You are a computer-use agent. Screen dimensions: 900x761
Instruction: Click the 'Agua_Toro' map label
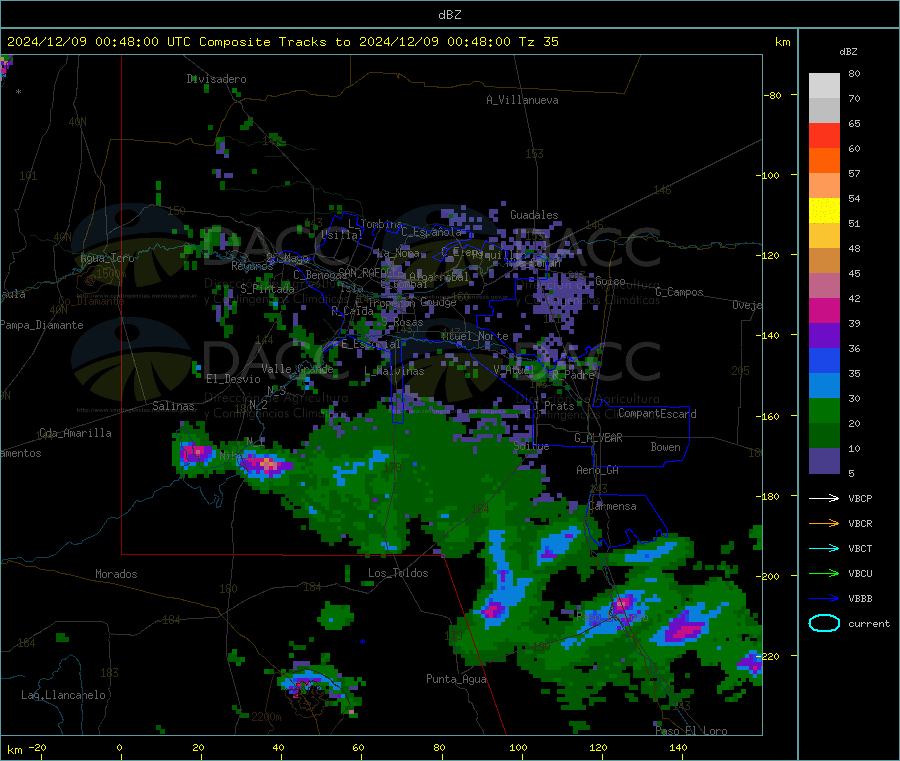point(107,258)
